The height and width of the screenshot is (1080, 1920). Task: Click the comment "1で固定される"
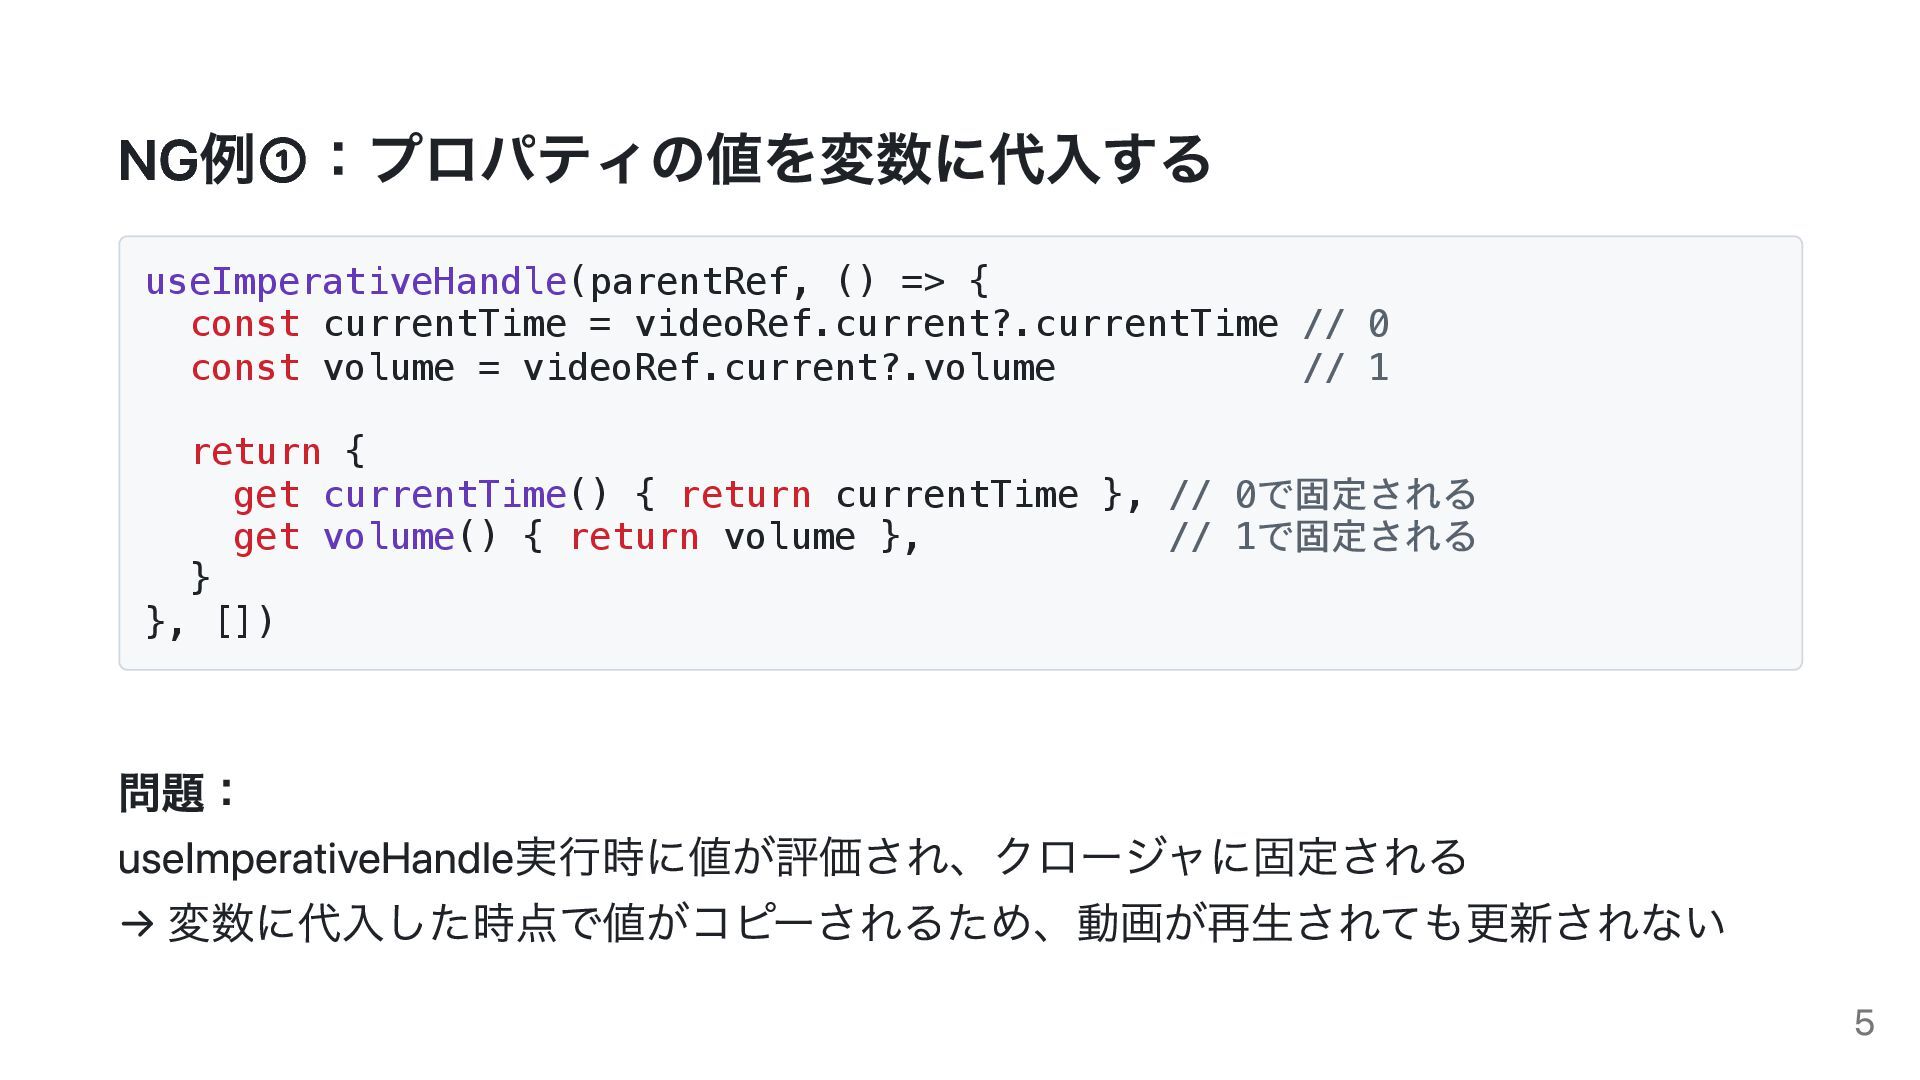pos(1355,538)
